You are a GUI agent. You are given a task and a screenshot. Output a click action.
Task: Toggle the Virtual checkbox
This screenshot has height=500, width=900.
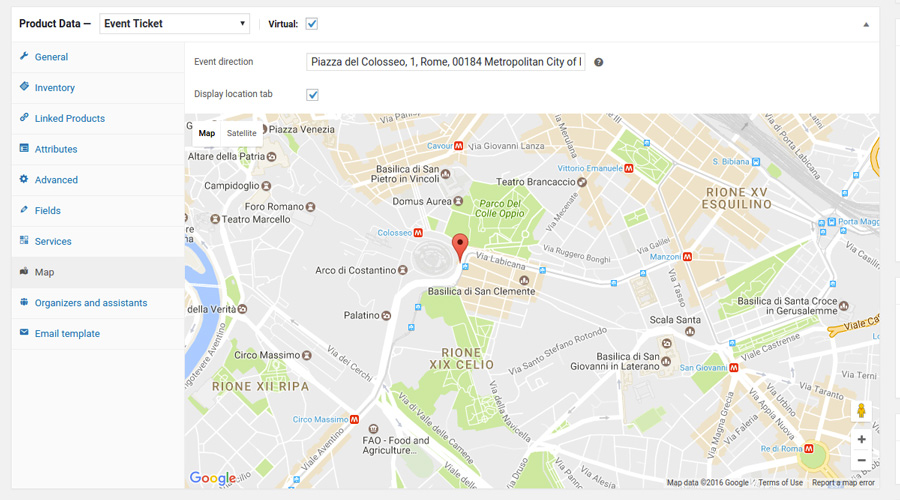[312, 24]
